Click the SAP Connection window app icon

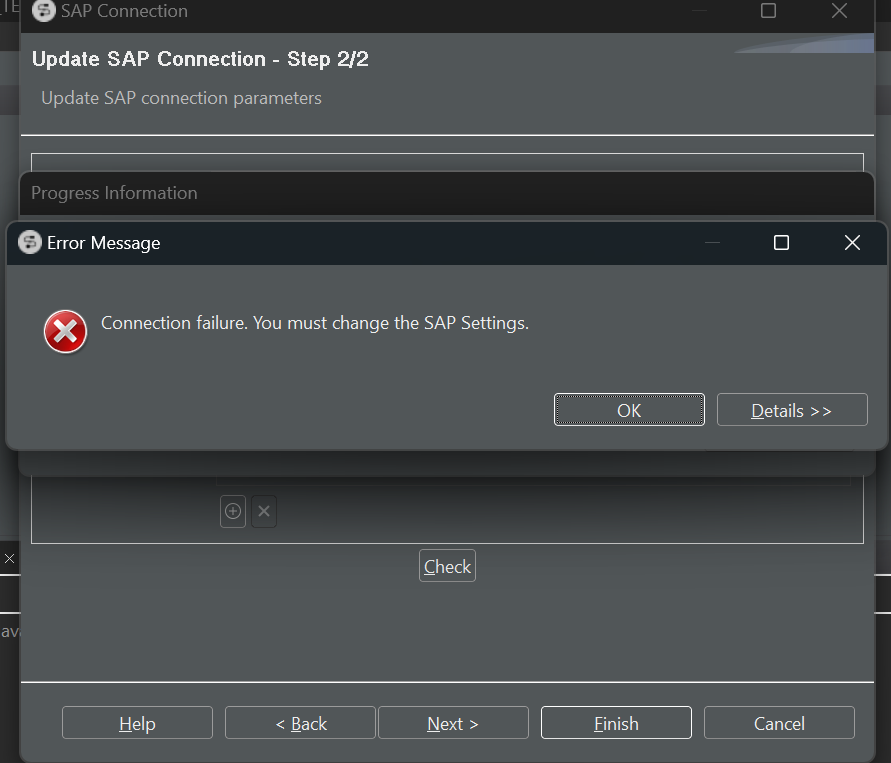(44, 11)
